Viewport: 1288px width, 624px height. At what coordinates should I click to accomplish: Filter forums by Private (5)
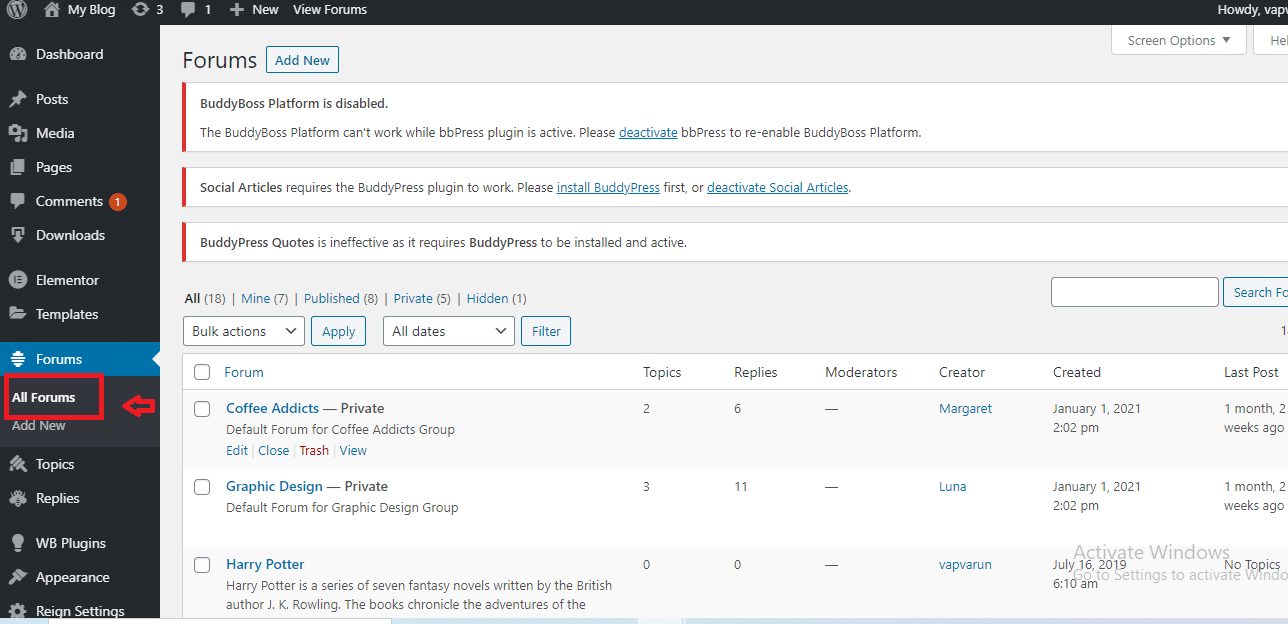(x=422, y=298)
